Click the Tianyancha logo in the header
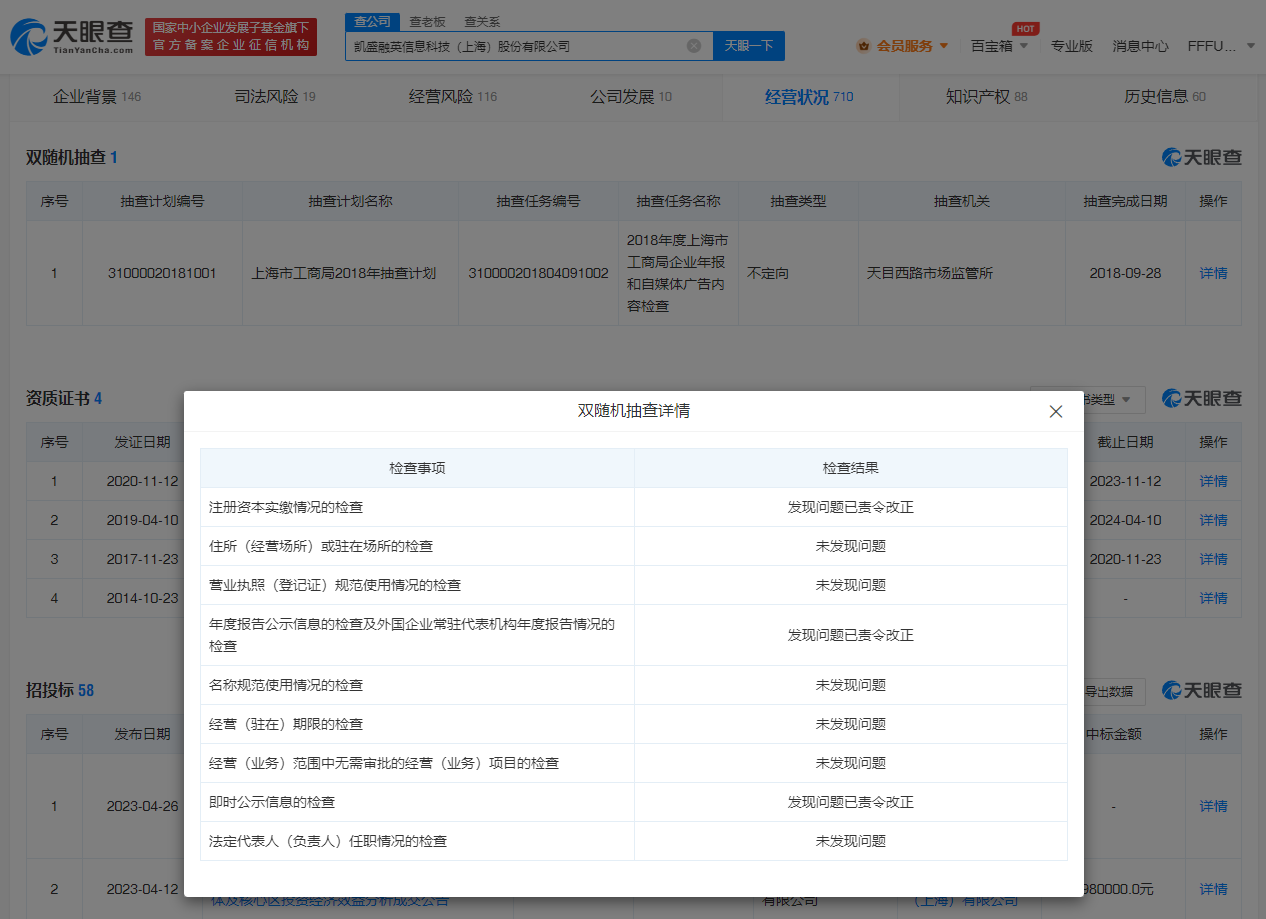The image size is (1266, 919). [72, 37]
